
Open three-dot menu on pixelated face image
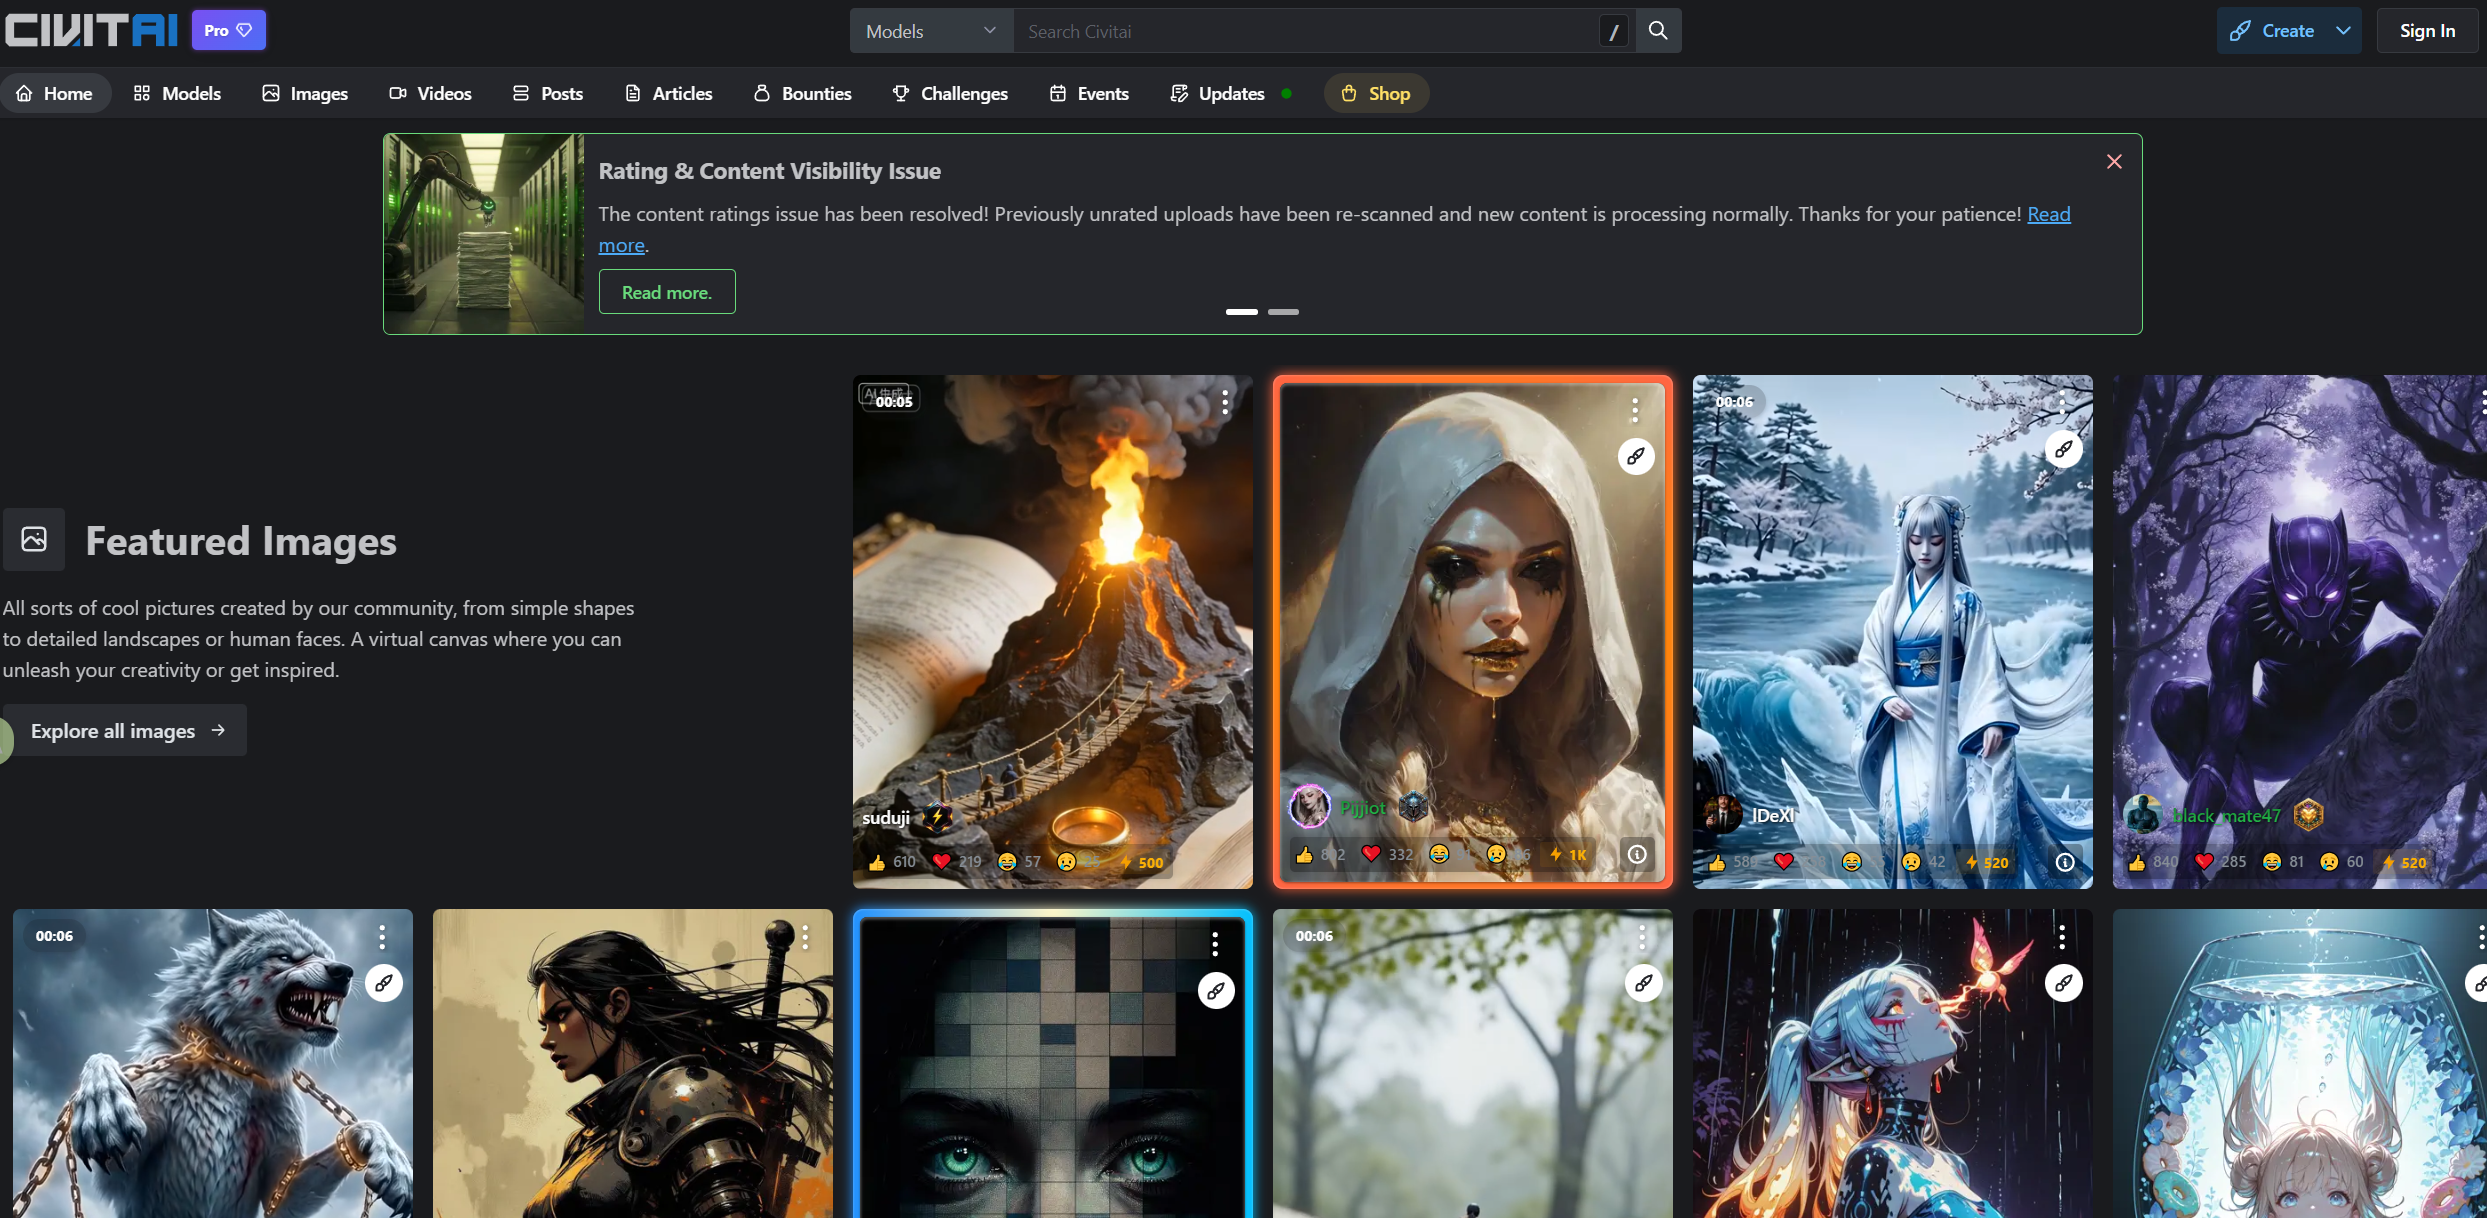click(x=1215, y=943)
